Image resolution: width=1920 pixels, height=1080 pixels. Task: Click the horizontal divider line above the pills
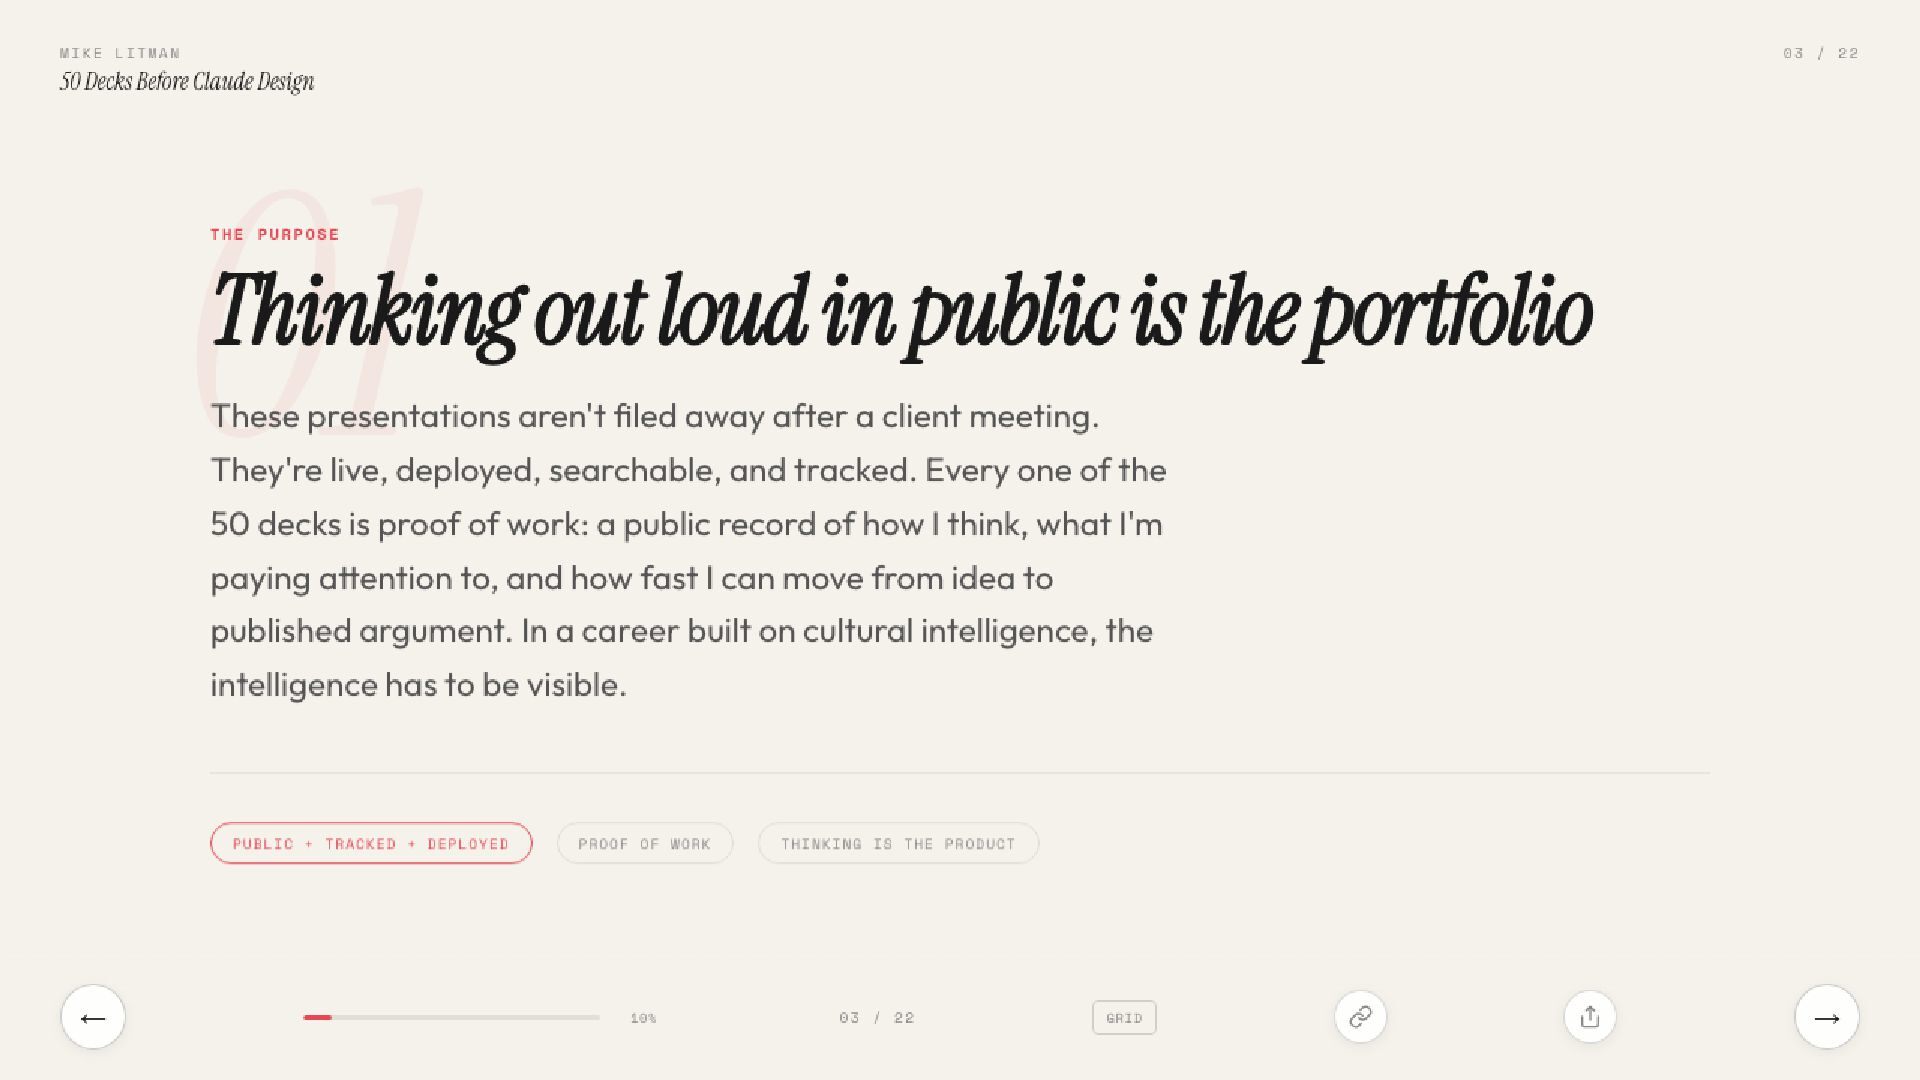[x=960, y=772]
